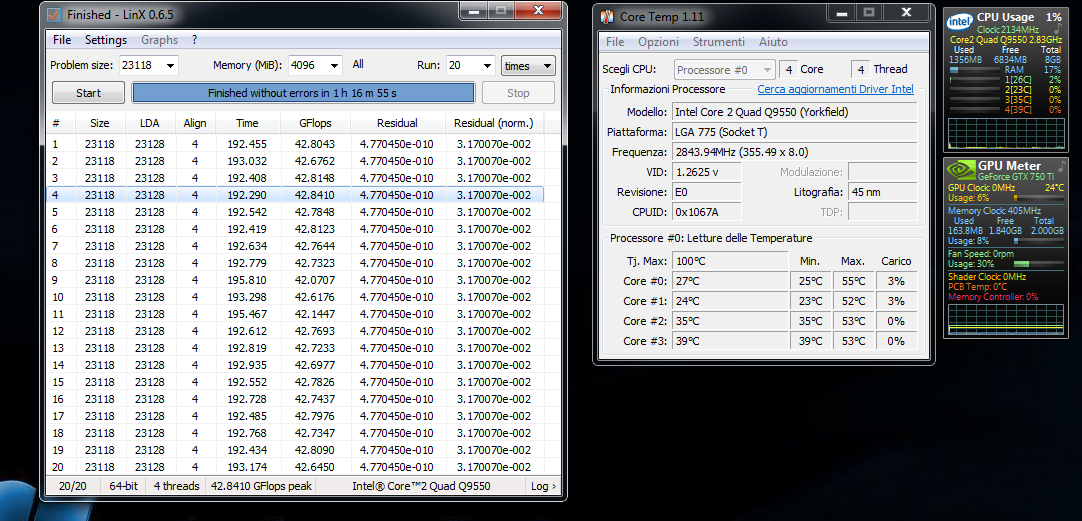
Task: Click the Core count field showing 4
Action: 788,70
